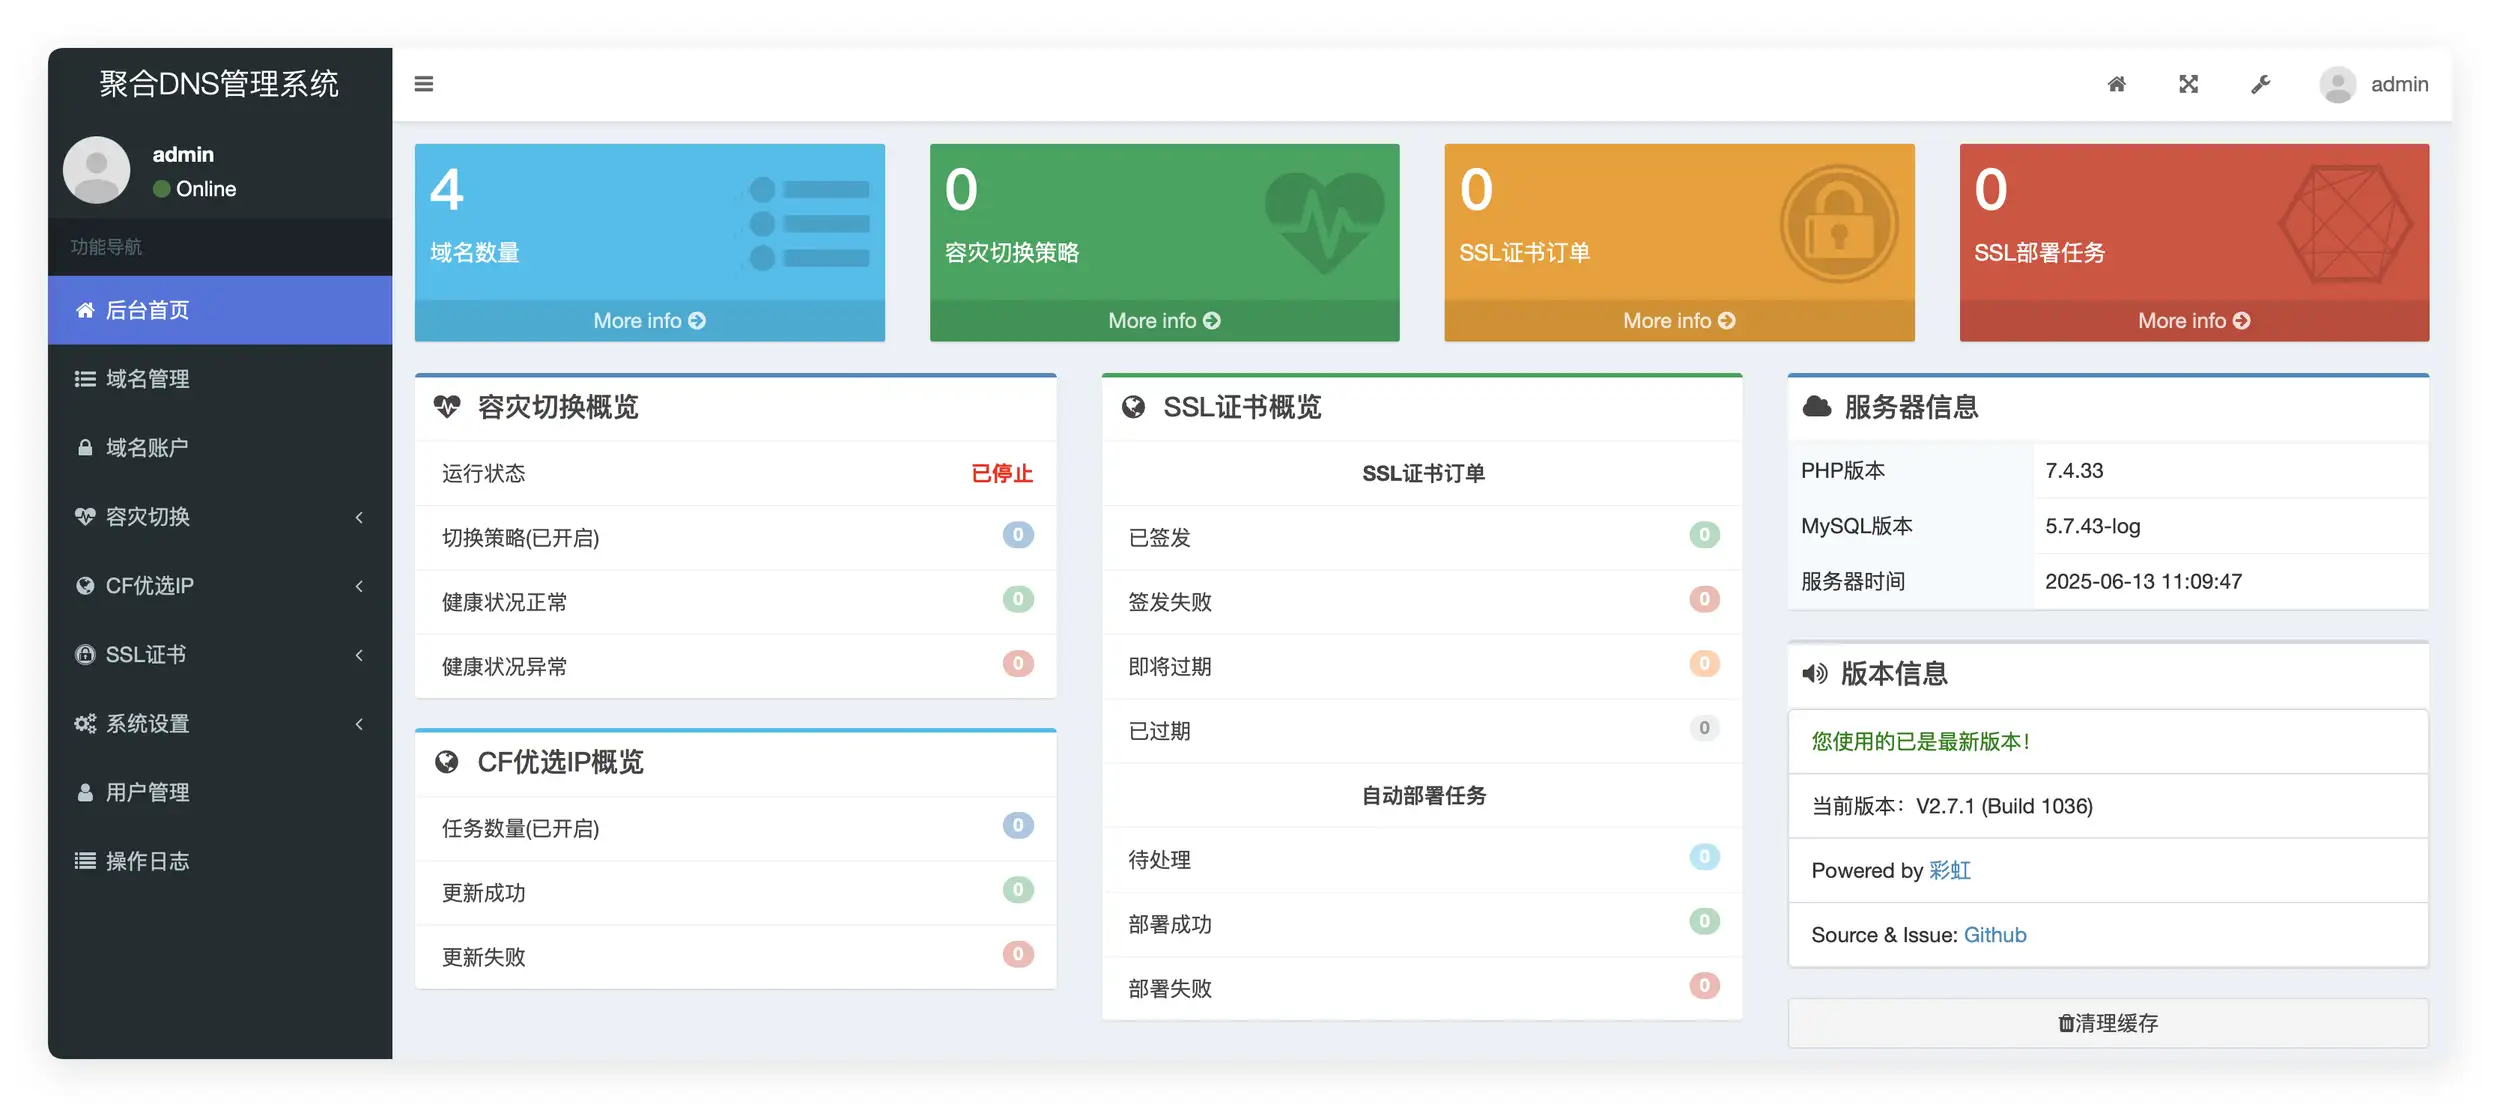The image size is (2500, 1107).
Task: Click the heart-pulse icon on 容灾切换策略 card
Action: tap(1324, 223)
